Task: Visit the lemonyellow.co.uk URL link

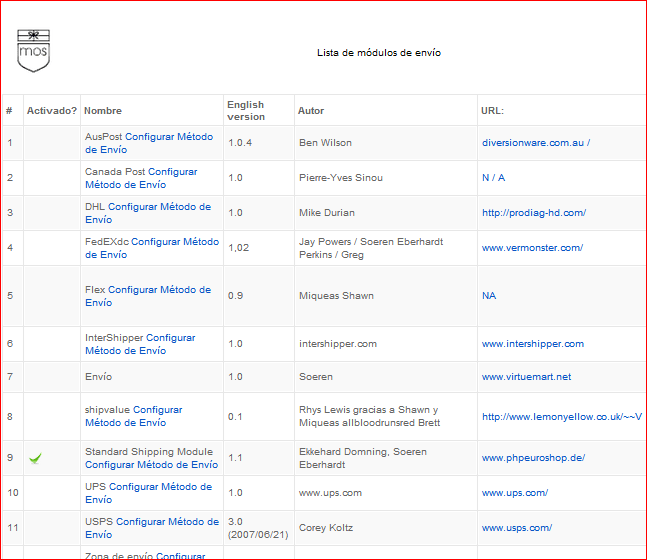Action: pyautogui.click(x=562, y=417)
